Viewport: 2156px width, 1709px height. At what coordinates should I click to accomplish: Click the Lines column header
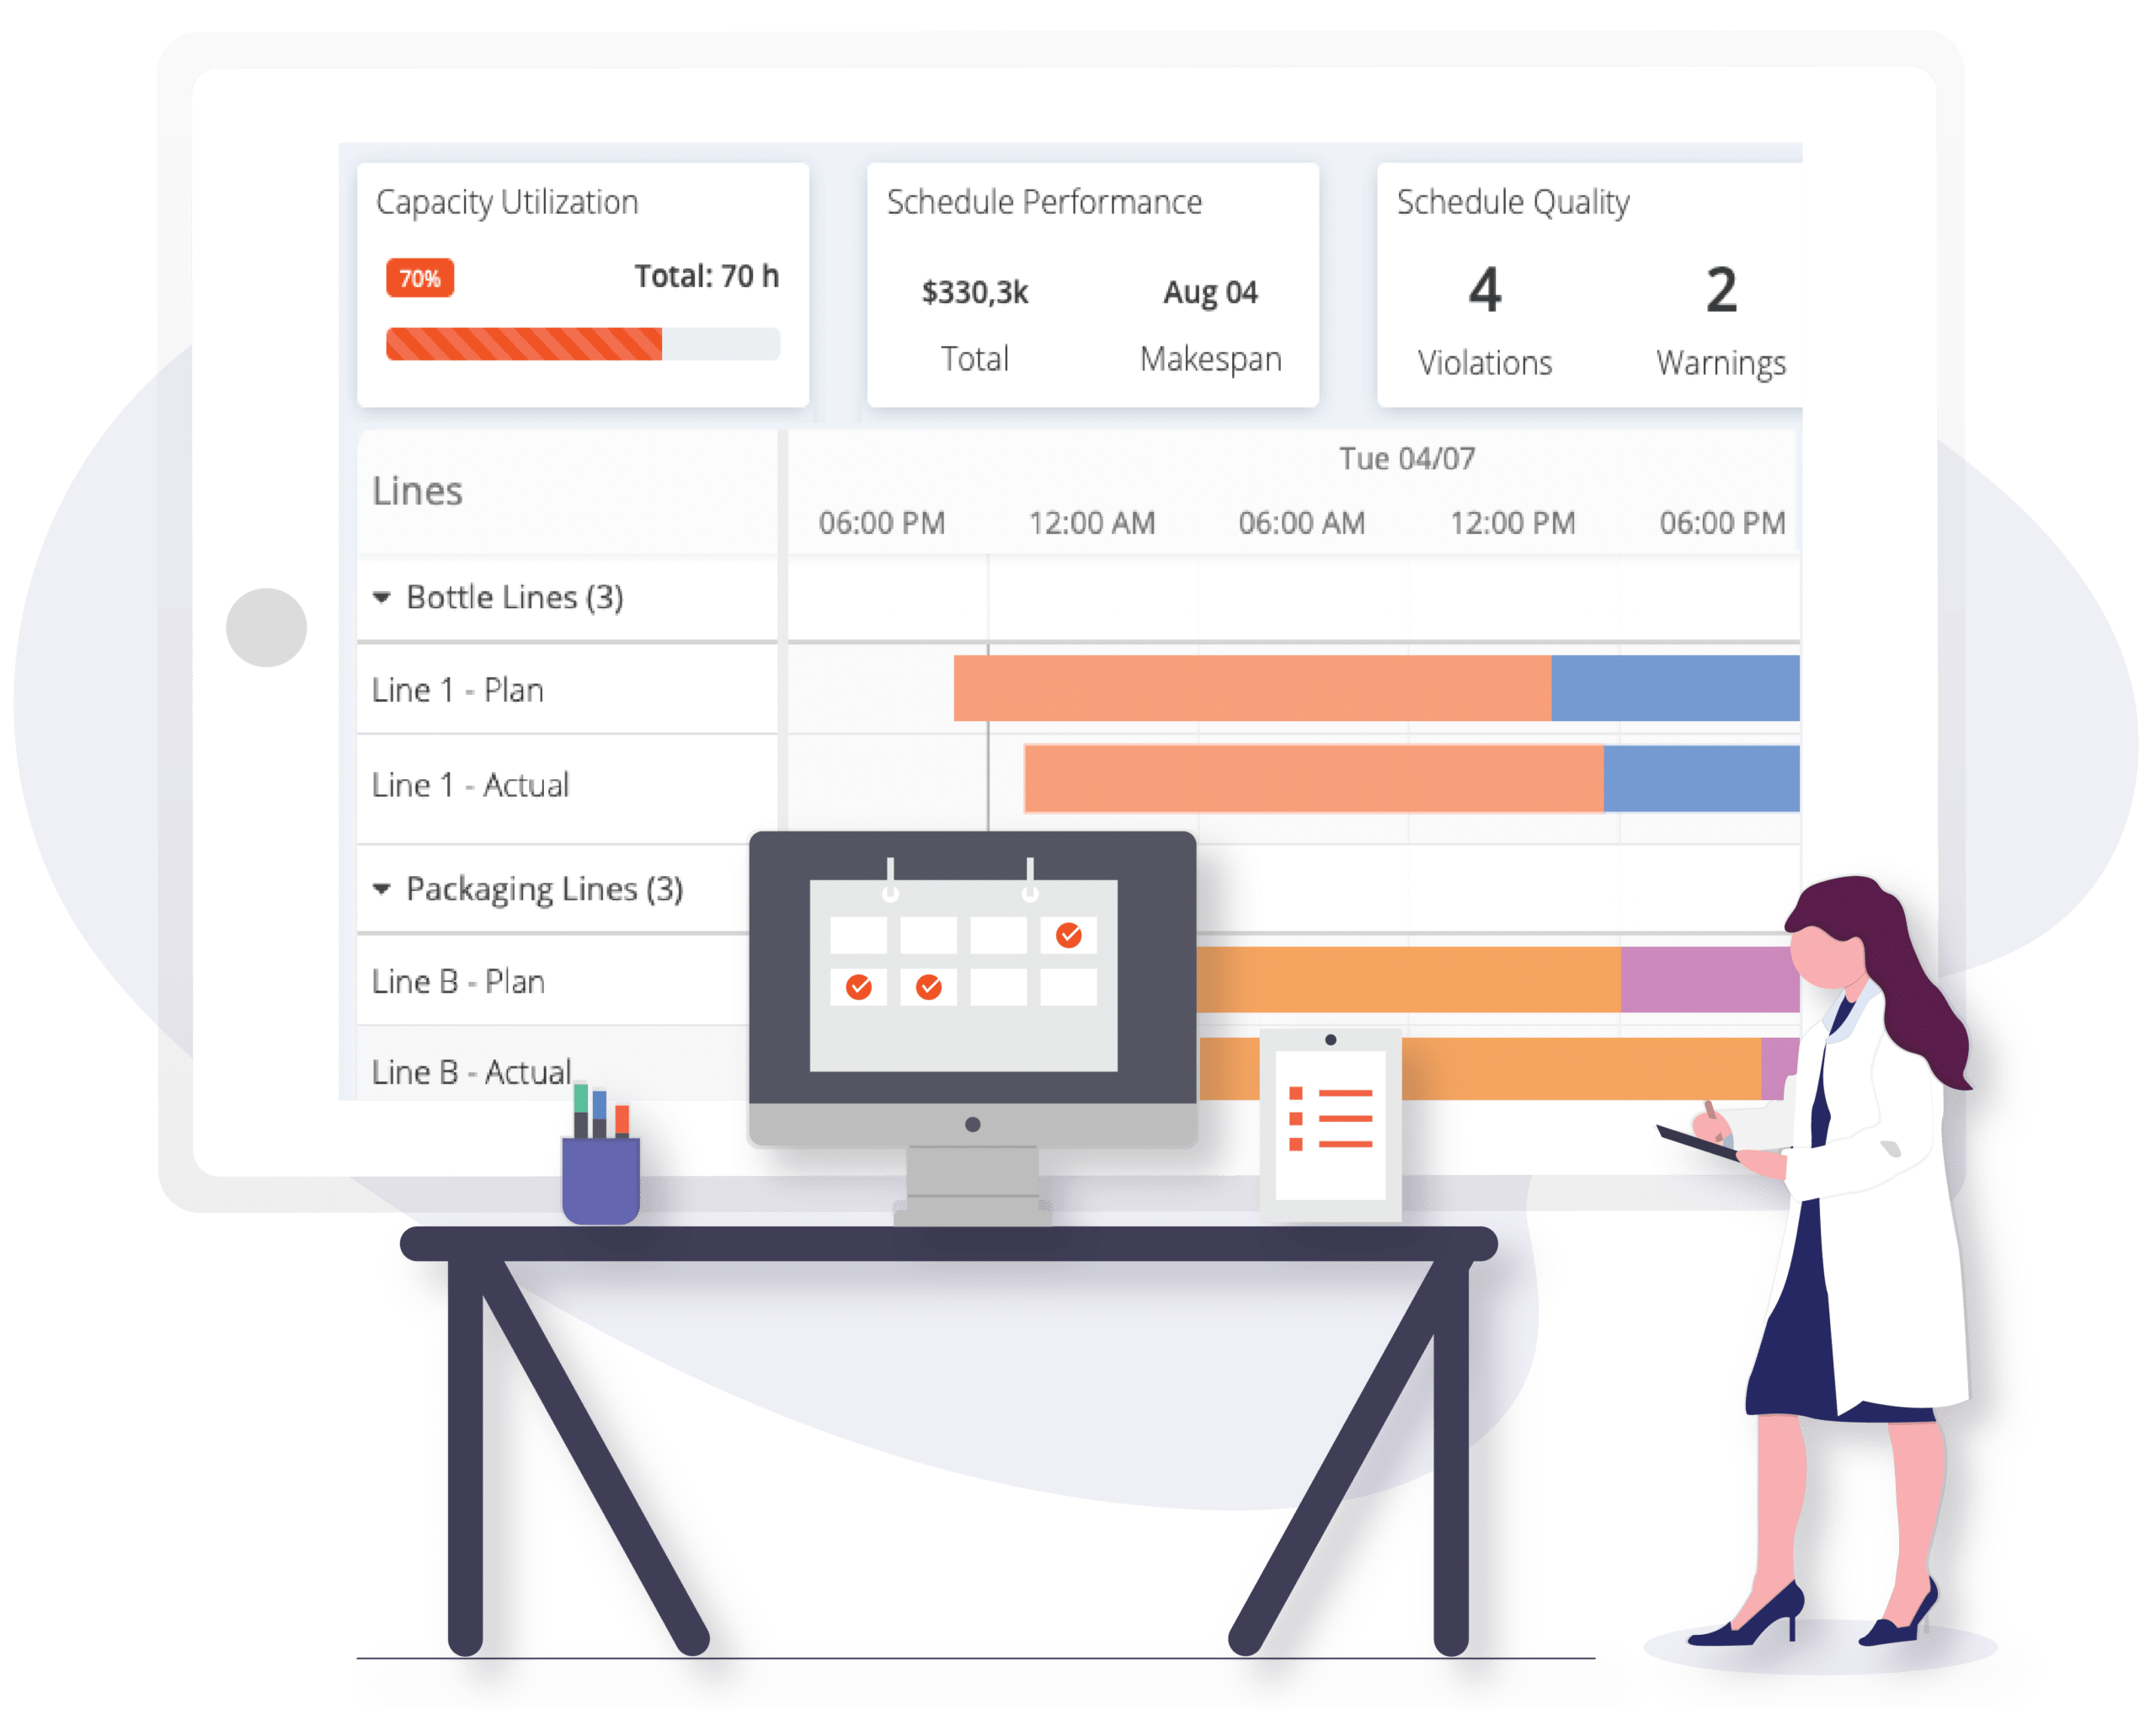(417, 491)
